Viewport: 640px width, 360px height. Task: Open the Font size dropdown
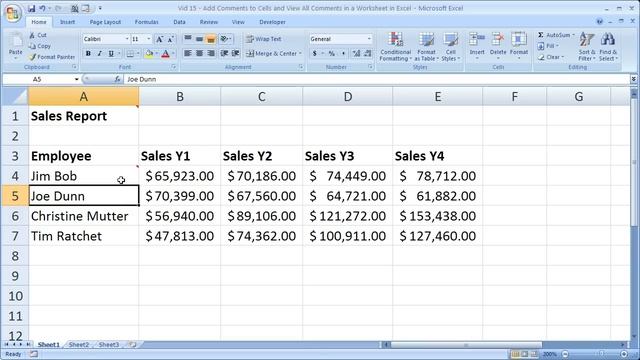tap(149, 39)
